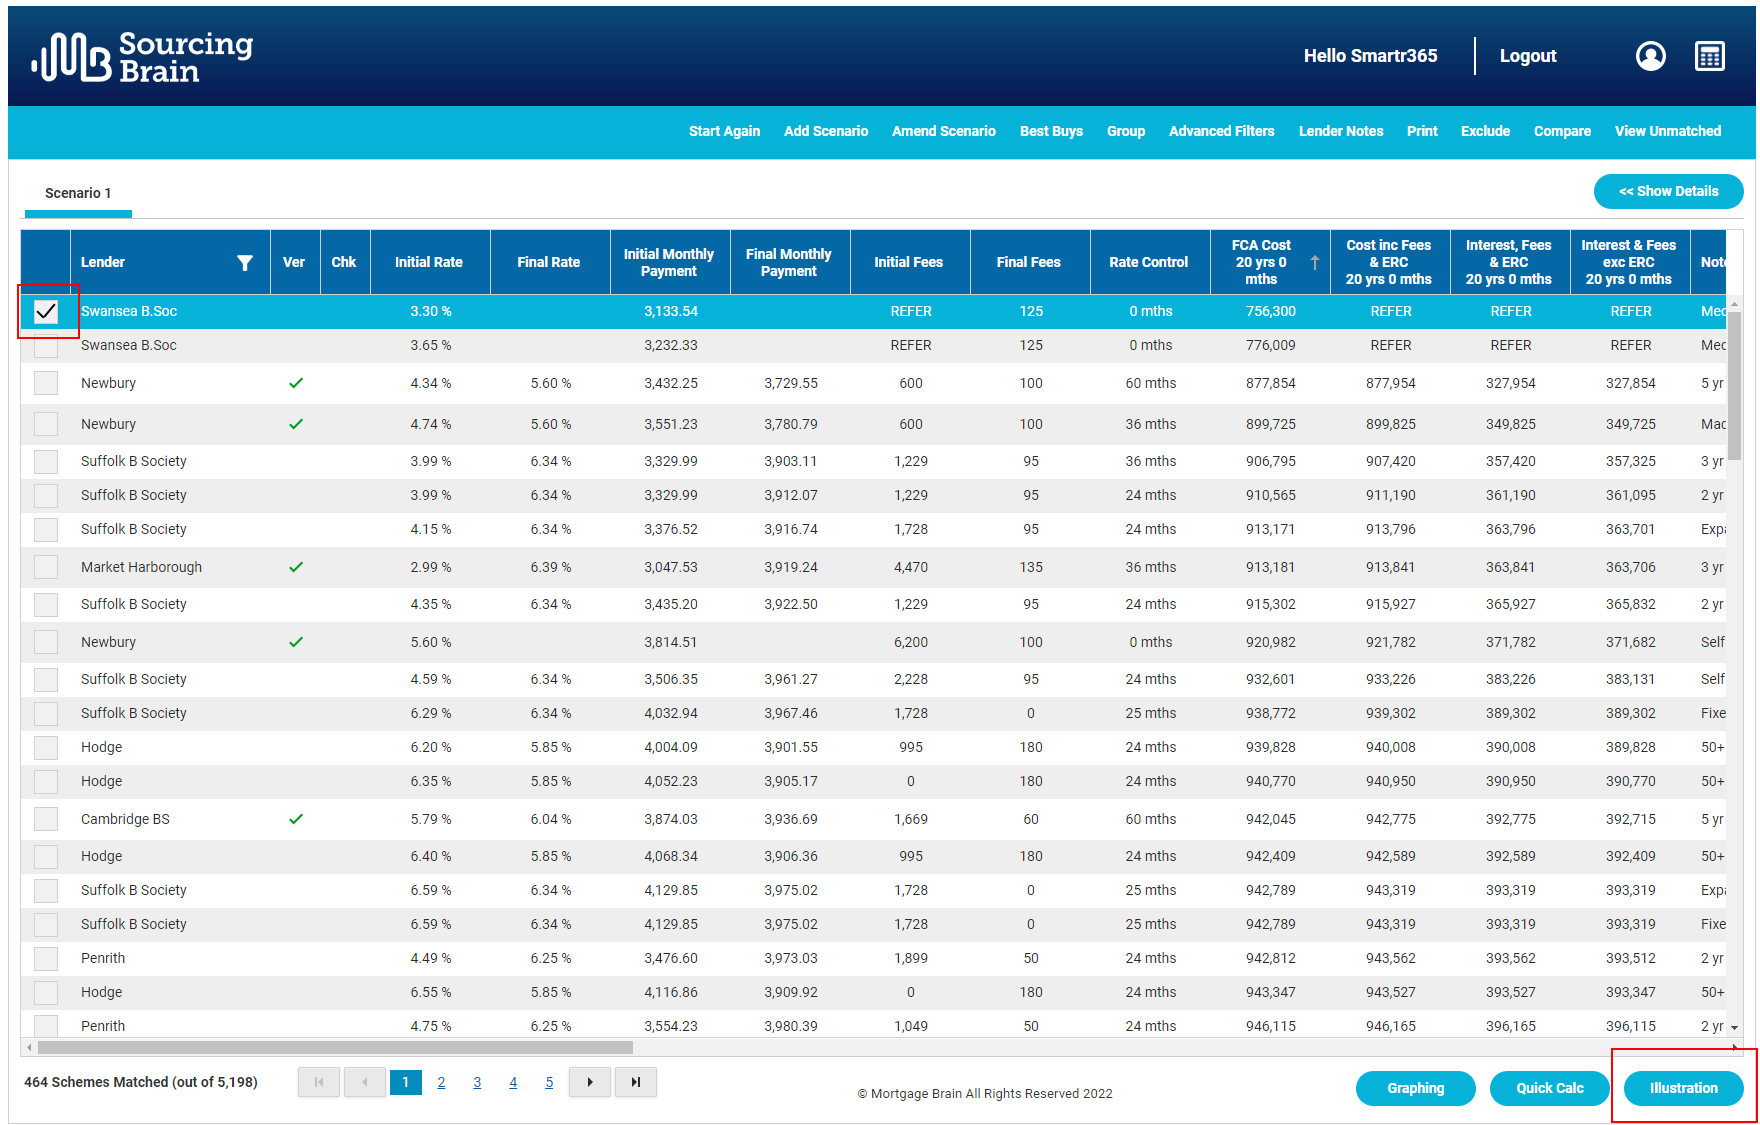Open the Graphing button
1760x1125 pixels.
point(1415,1088)
